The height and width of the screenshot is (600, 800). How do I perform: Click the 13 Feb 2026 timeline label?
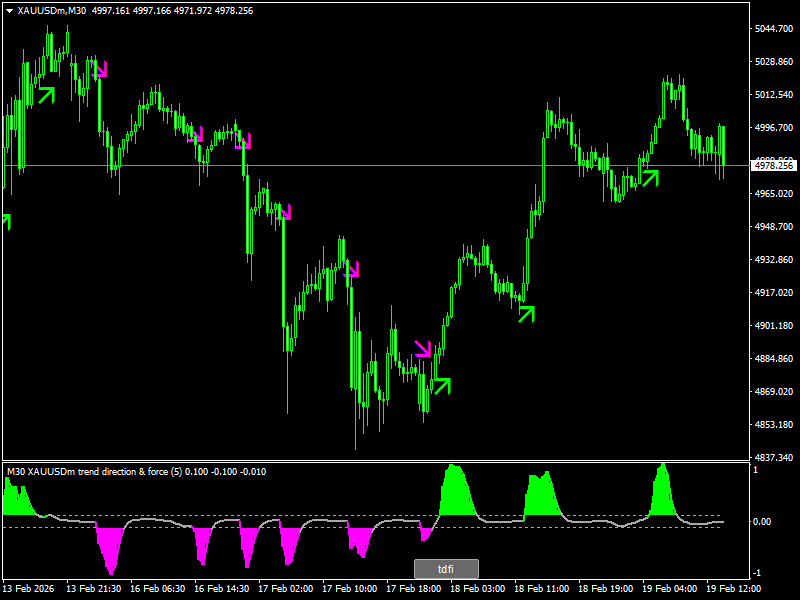pyautogui.click(x=28, y=585)
